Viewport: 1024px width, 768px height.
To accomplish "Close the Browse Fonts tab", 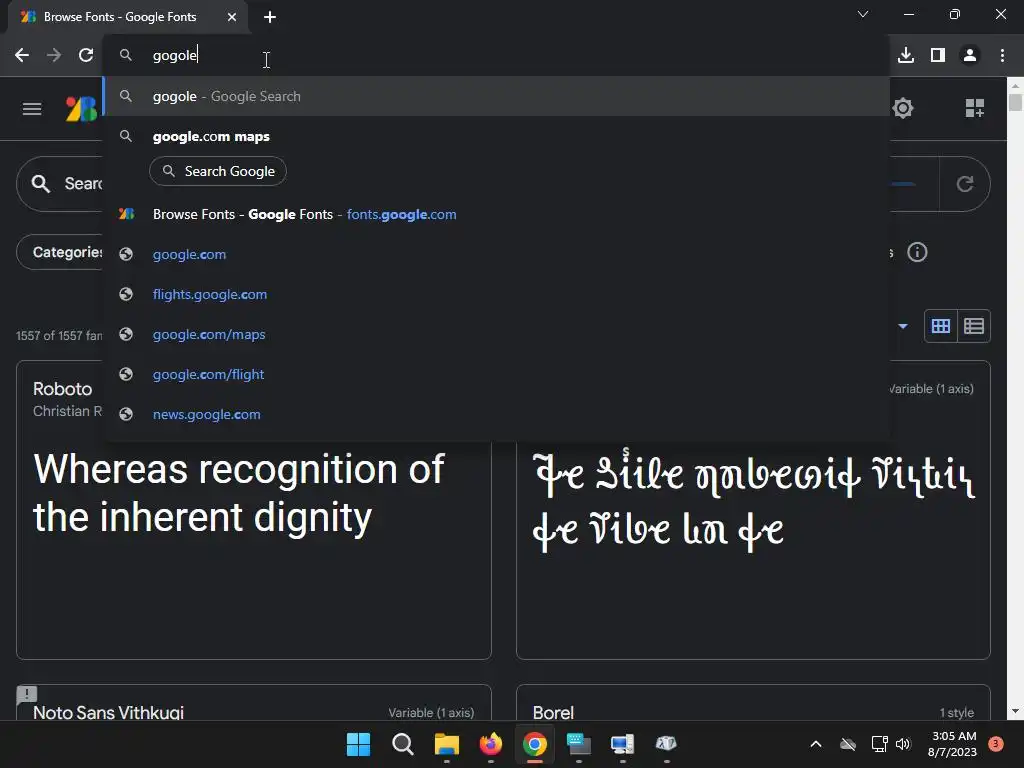I will pos(232,17).
